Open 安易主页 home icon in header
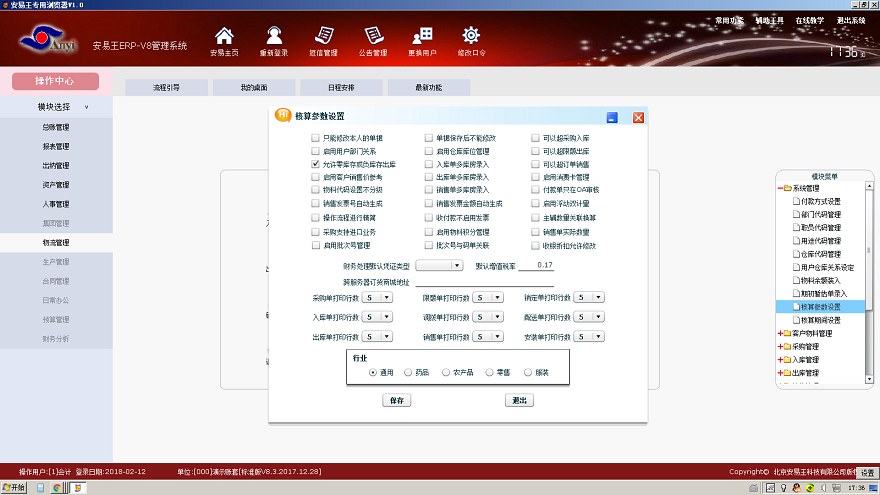Image resolution: width=880 pixels, height=495 pixels. (x=224, y=36)
